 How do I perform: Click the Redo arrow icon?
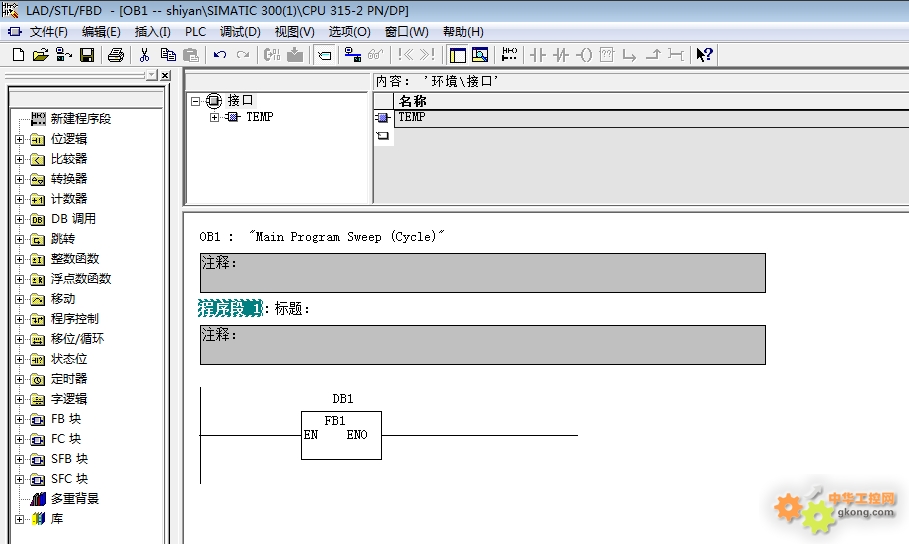243,55
